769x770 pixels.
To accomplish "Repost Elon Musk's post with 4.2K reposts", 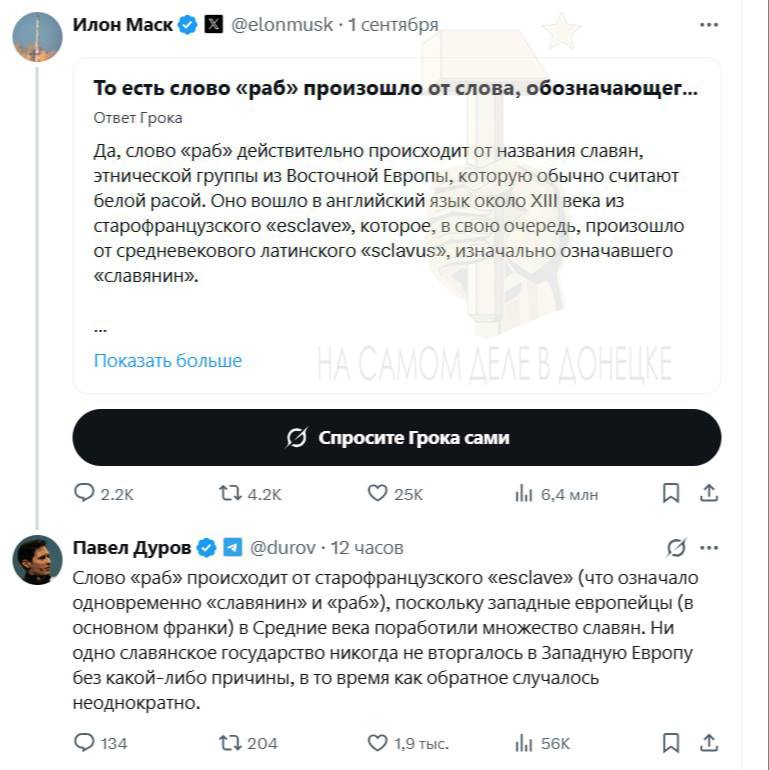I will [250, 493].
